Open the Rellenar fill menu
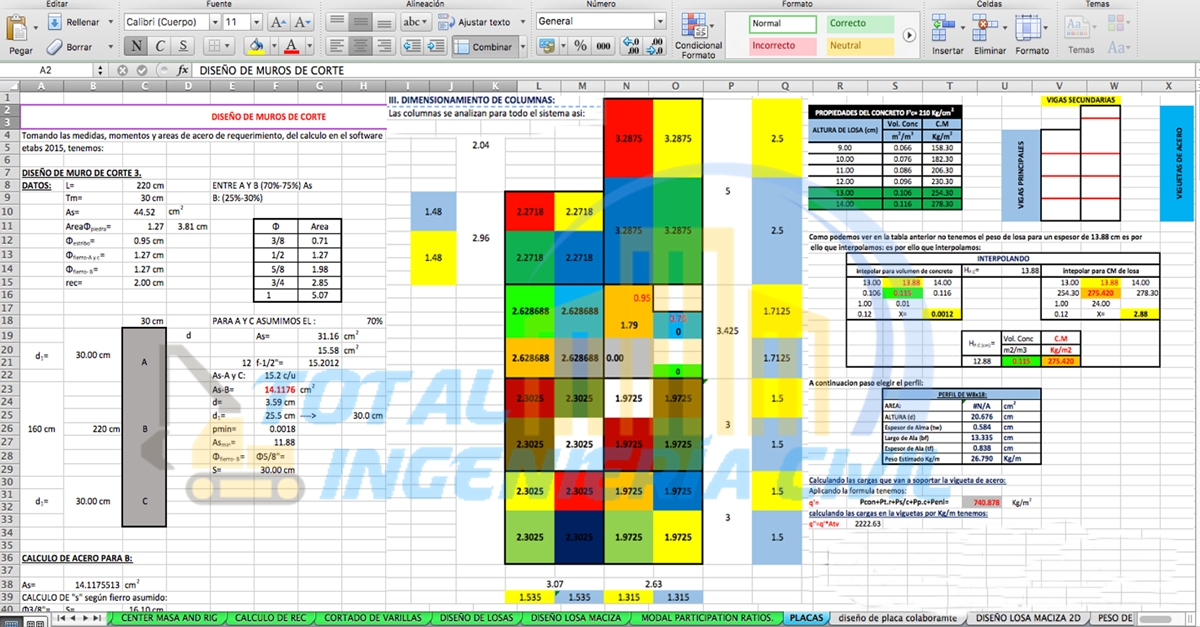 pos(83,21)
